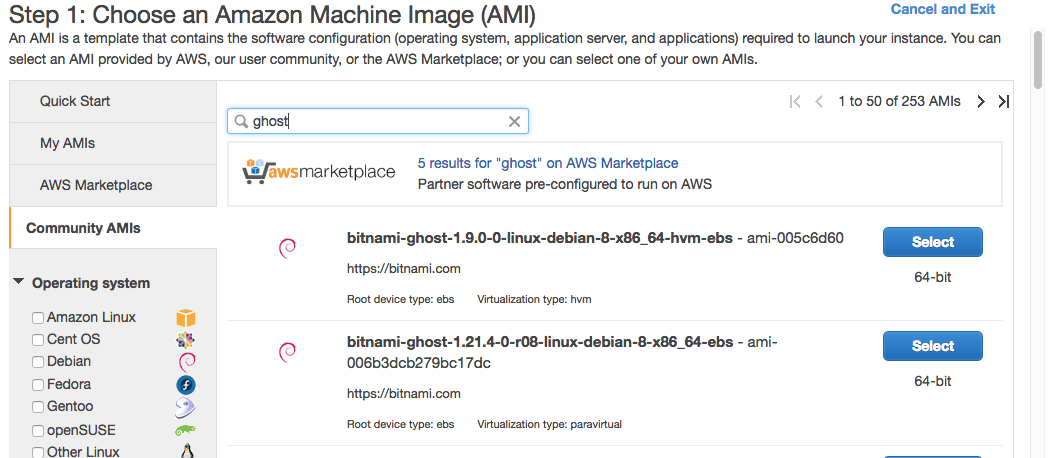Go to the previous page of AMIs
Screen dimensions: 1048x458
click(819, 101)
